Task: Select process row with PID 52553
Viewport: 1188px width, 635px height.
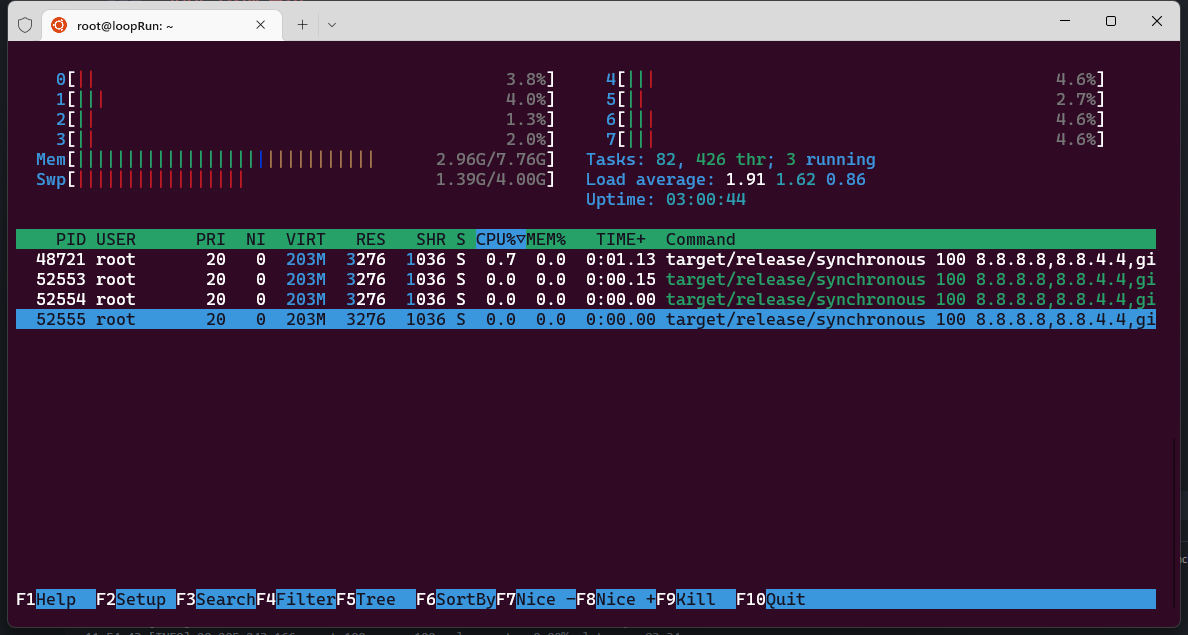Action: point(586,280)
